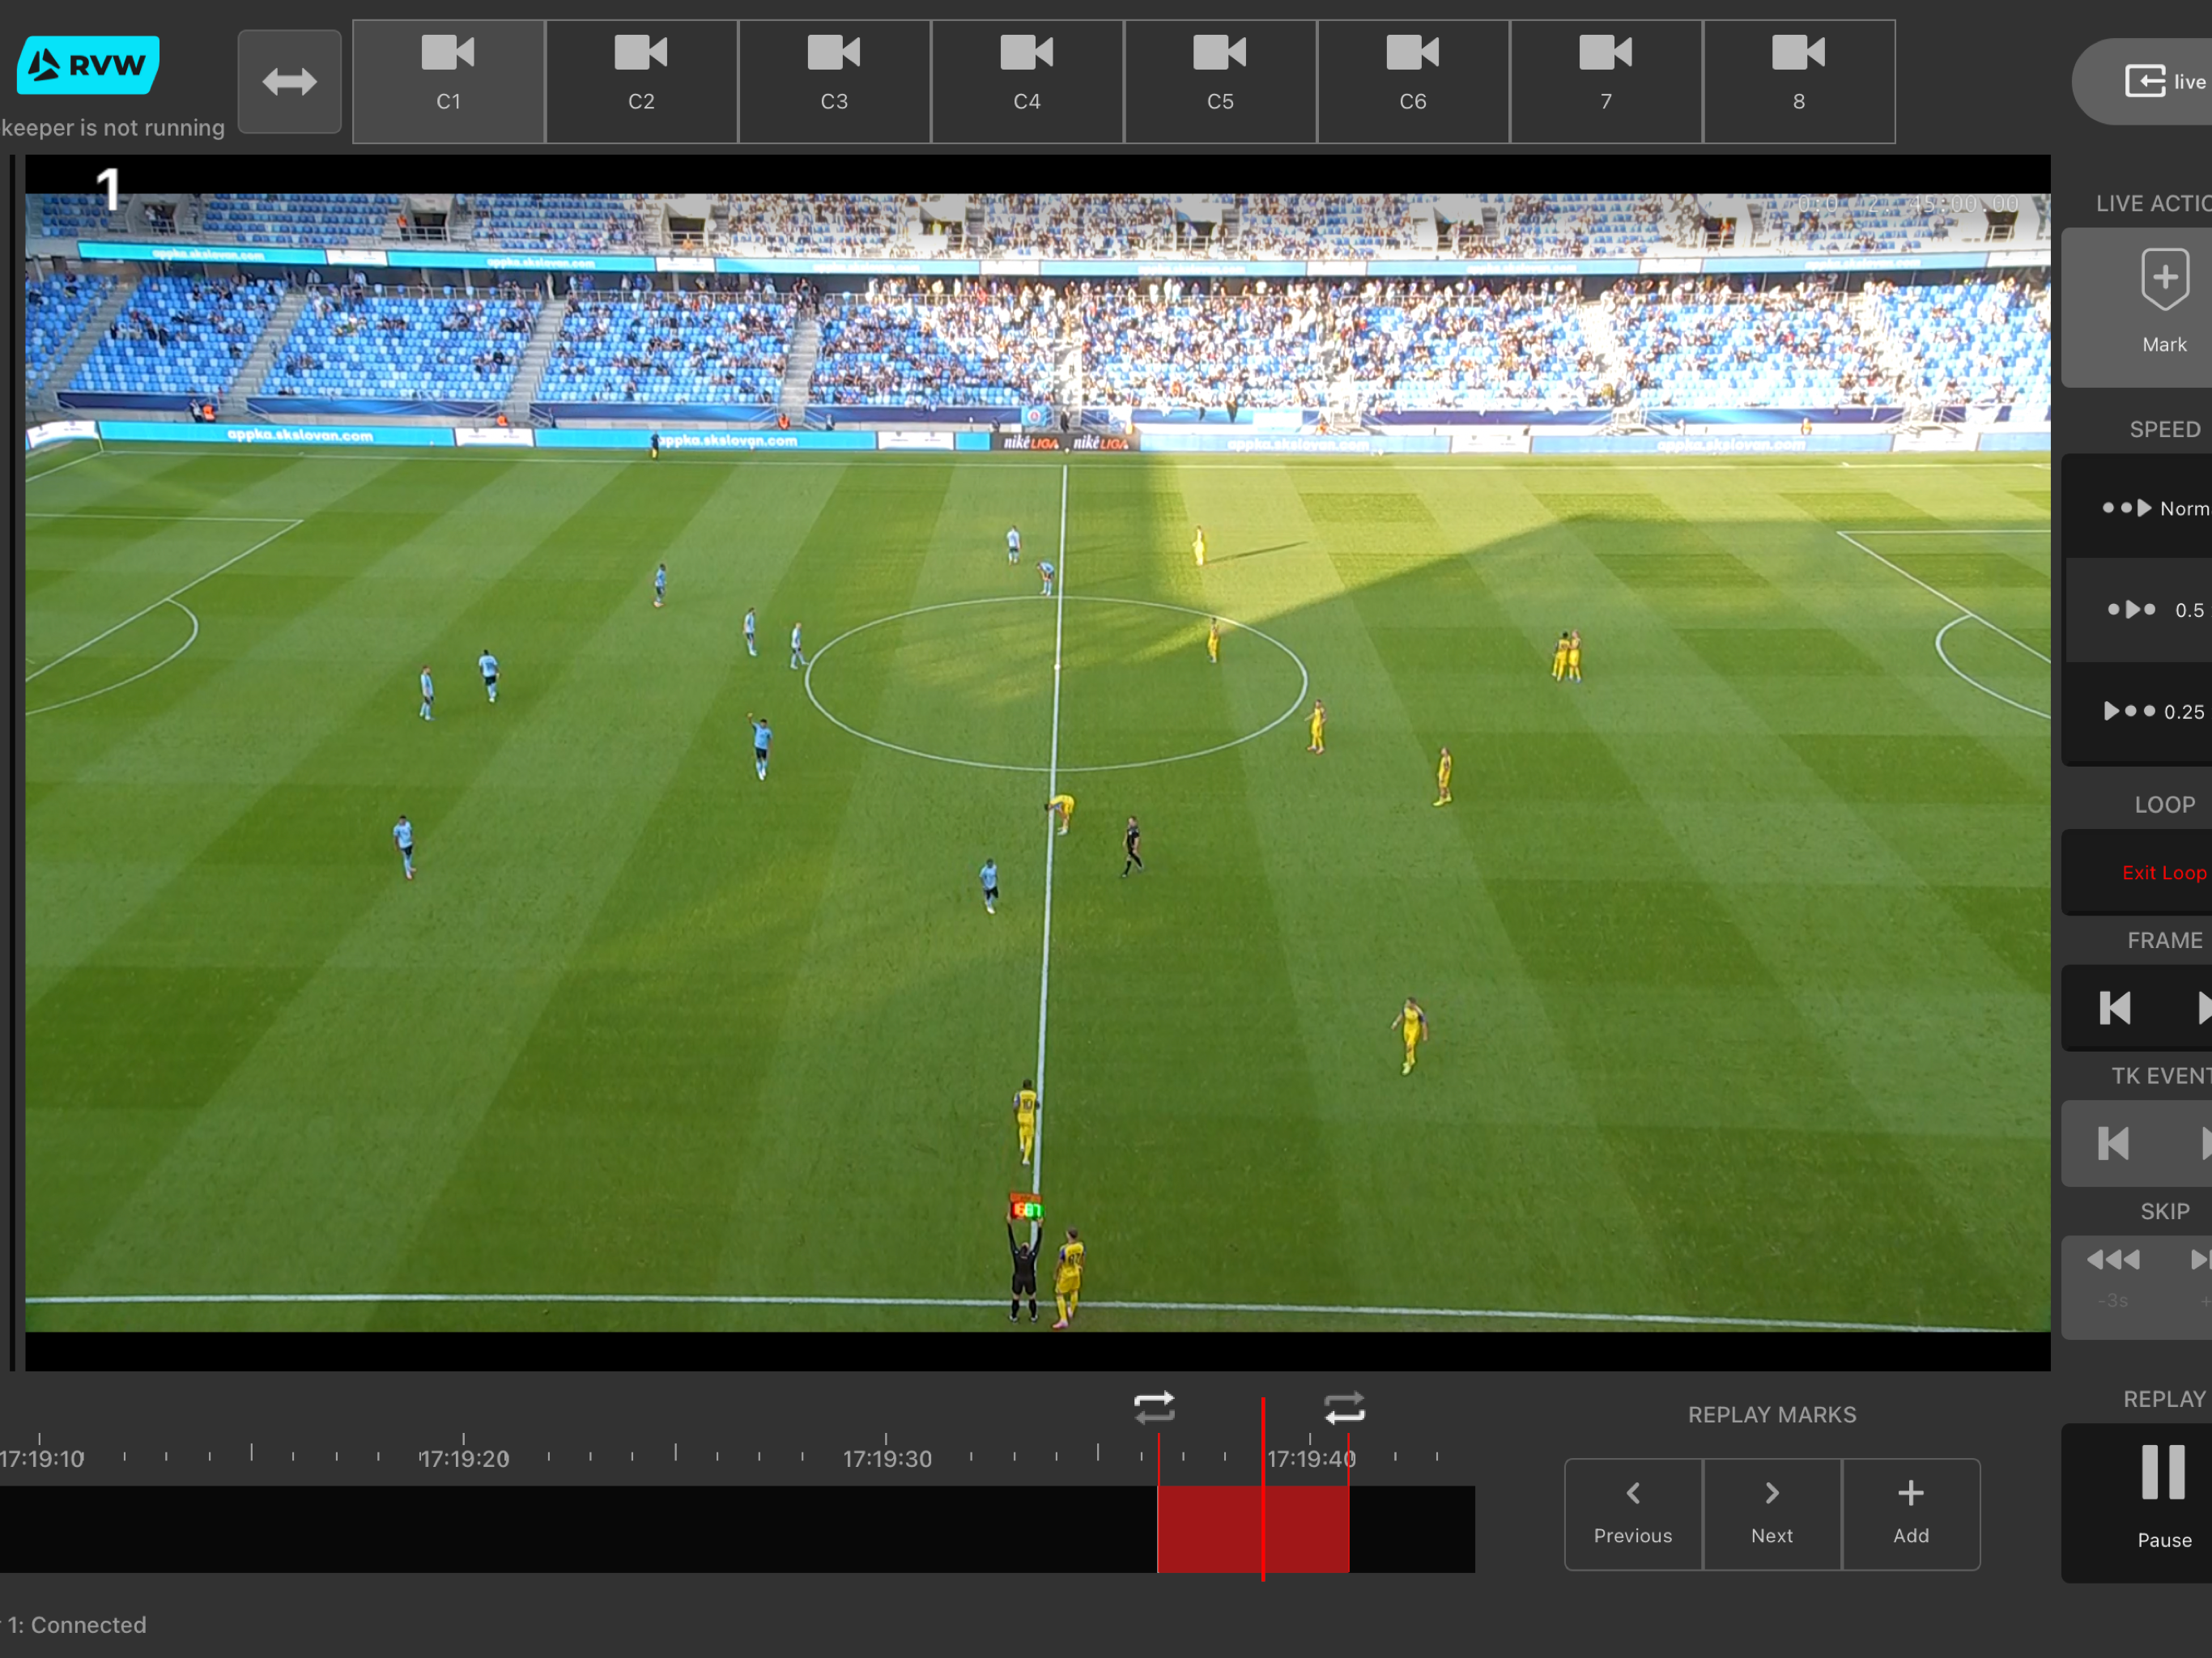Click the red loop region on timeline
Viewport: 2212px width, 1658px height.
(1253, 1529)
